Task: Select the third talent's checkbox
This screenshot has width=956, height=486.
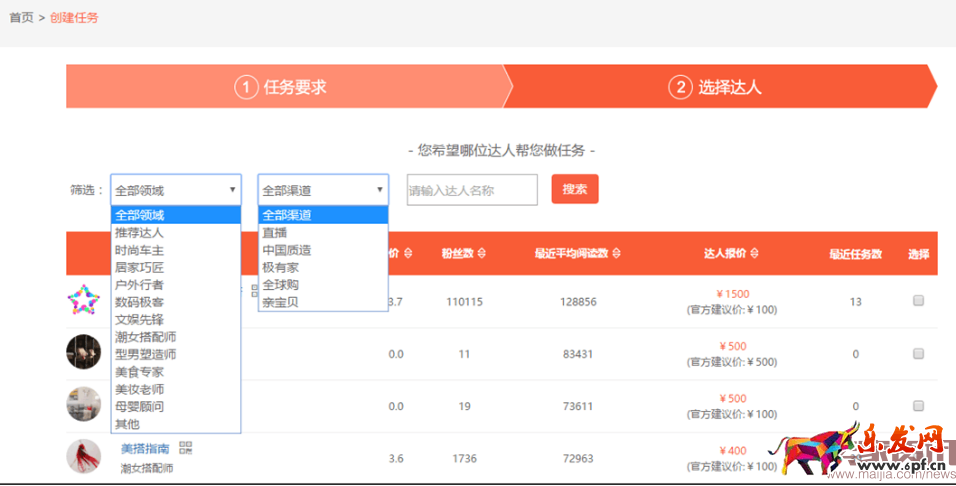Action: click(918, 406)
